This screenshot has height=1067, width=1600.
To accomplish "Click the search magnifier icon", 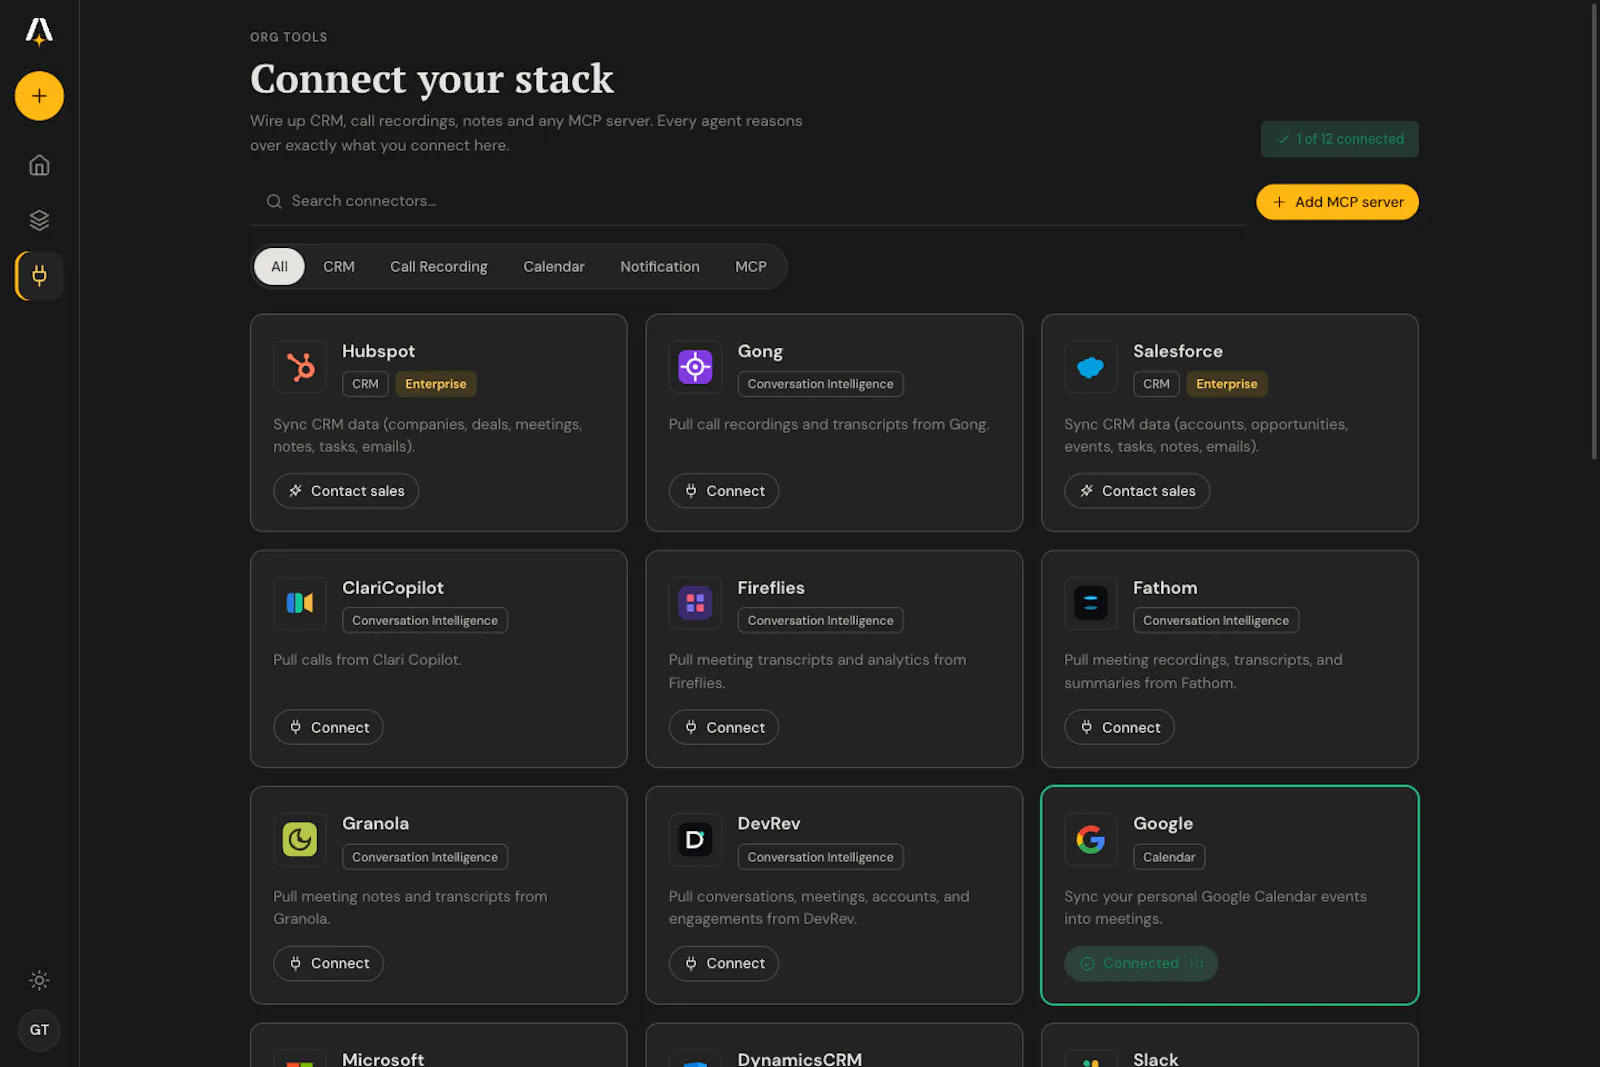I will click(x=273, y=201).
